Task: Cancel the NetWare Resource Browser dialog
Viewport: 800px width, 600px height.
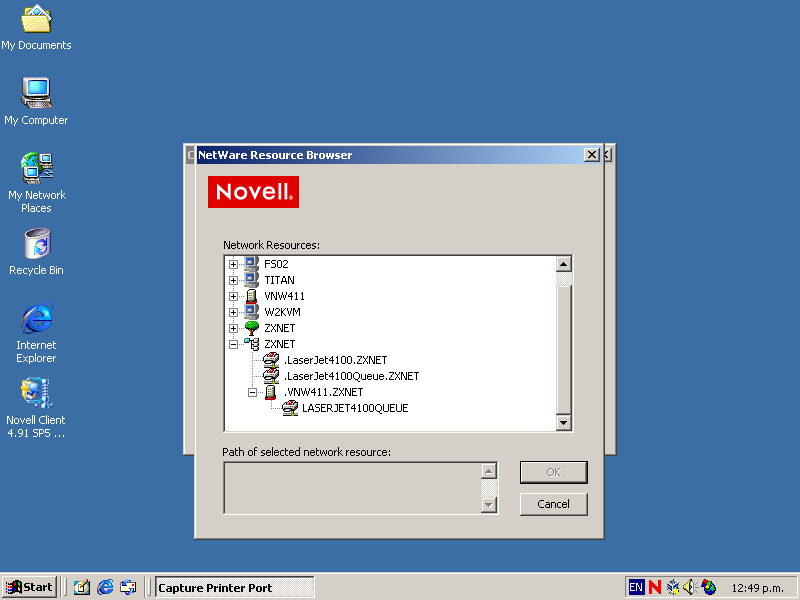Action: click(554, 504)
